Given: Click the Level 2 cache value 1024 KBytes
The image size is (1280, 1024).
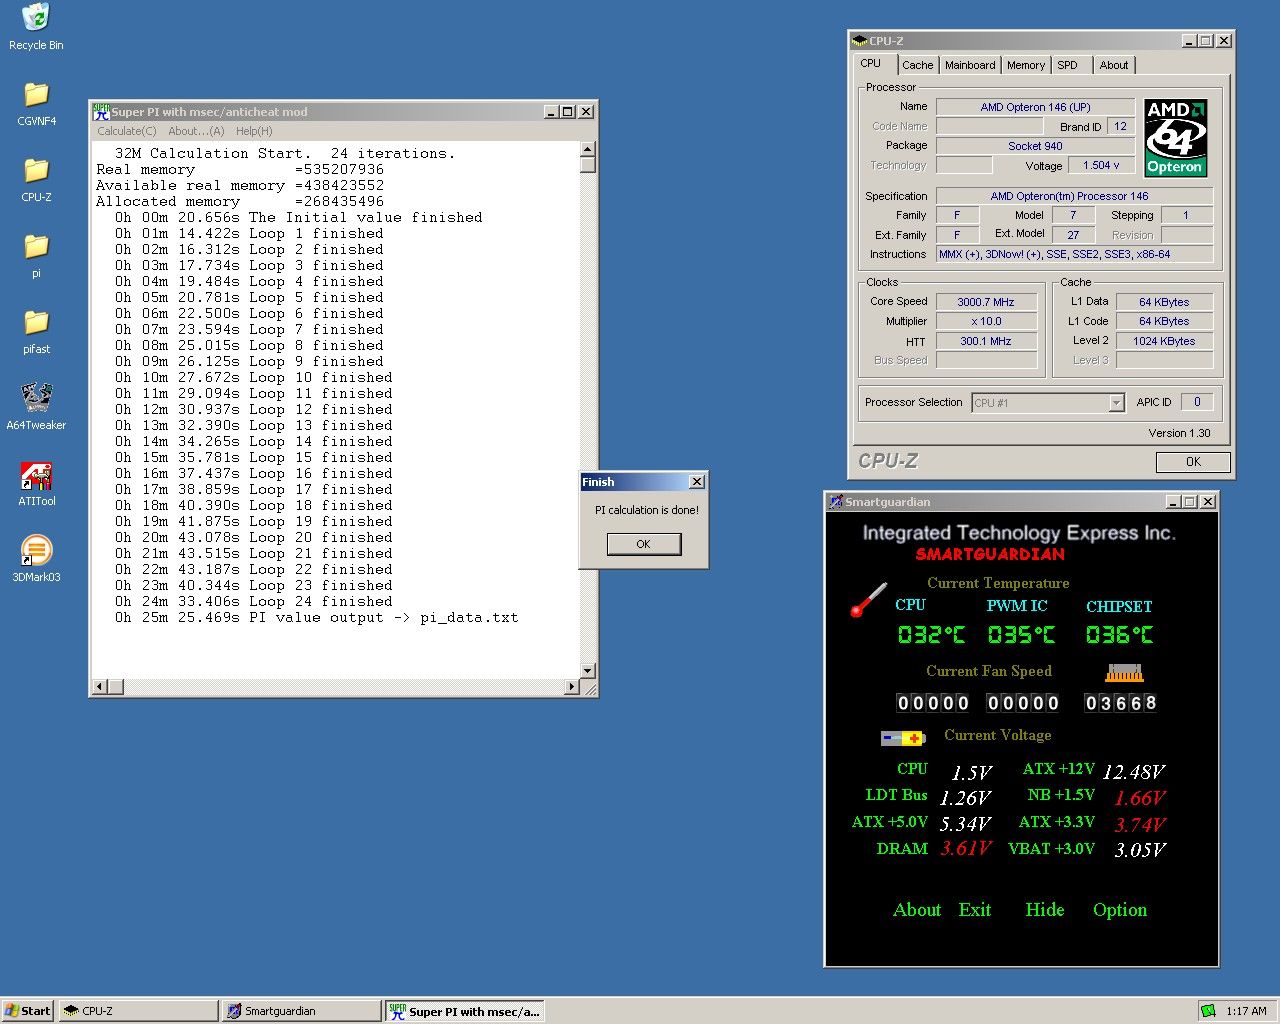Looking at the screenshot, I should (1164, 341).
